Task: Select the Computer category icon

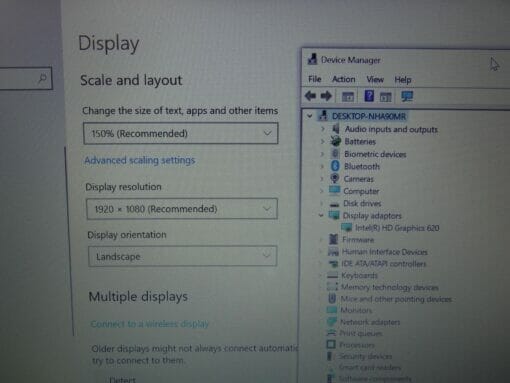Action: coord(334,190)
